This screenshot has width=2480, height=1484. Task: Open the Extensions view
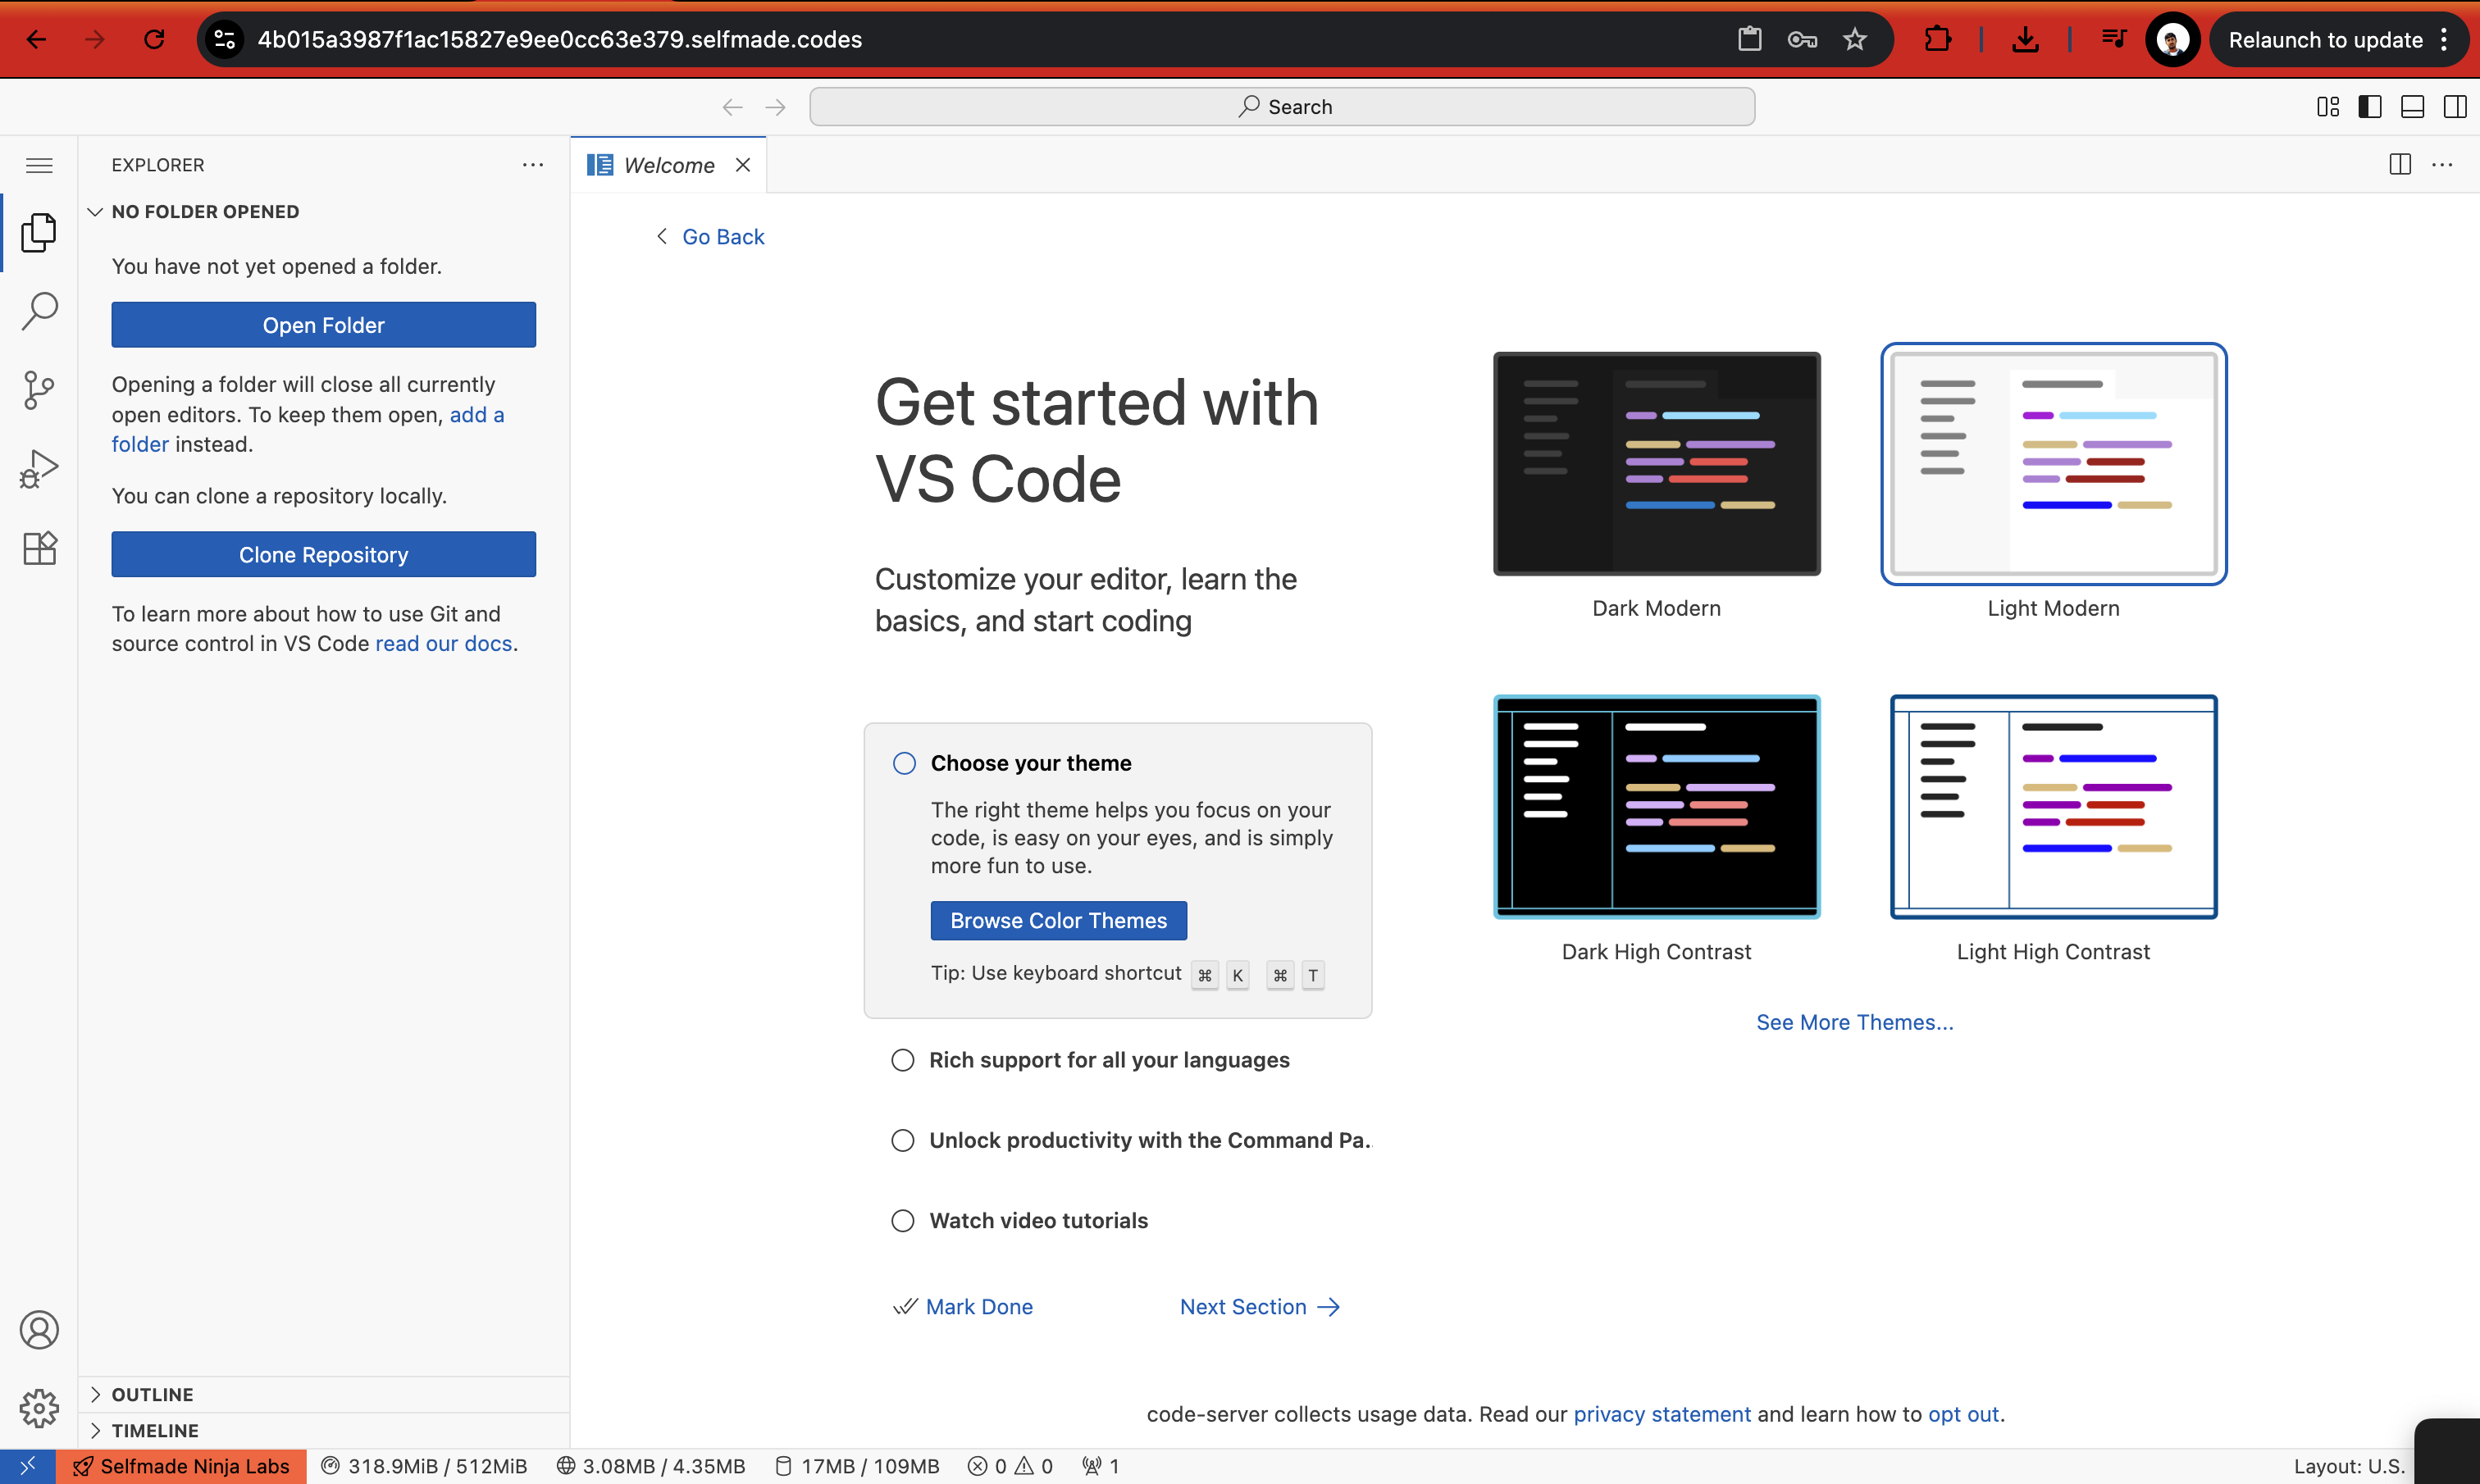(x=39, y=548)
